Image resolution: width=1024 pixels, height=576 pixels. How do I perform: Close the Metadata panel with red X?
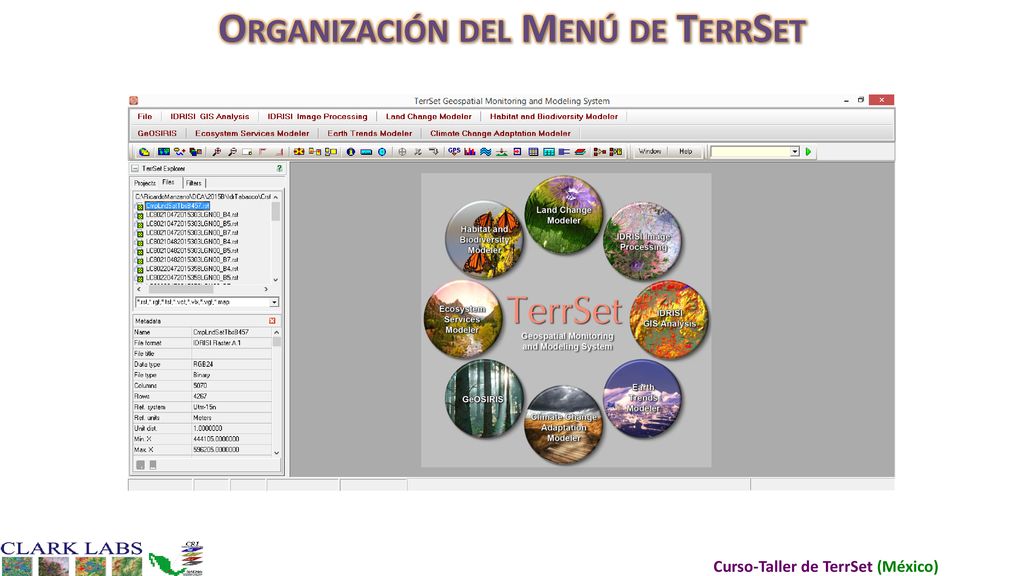(272, 321)
